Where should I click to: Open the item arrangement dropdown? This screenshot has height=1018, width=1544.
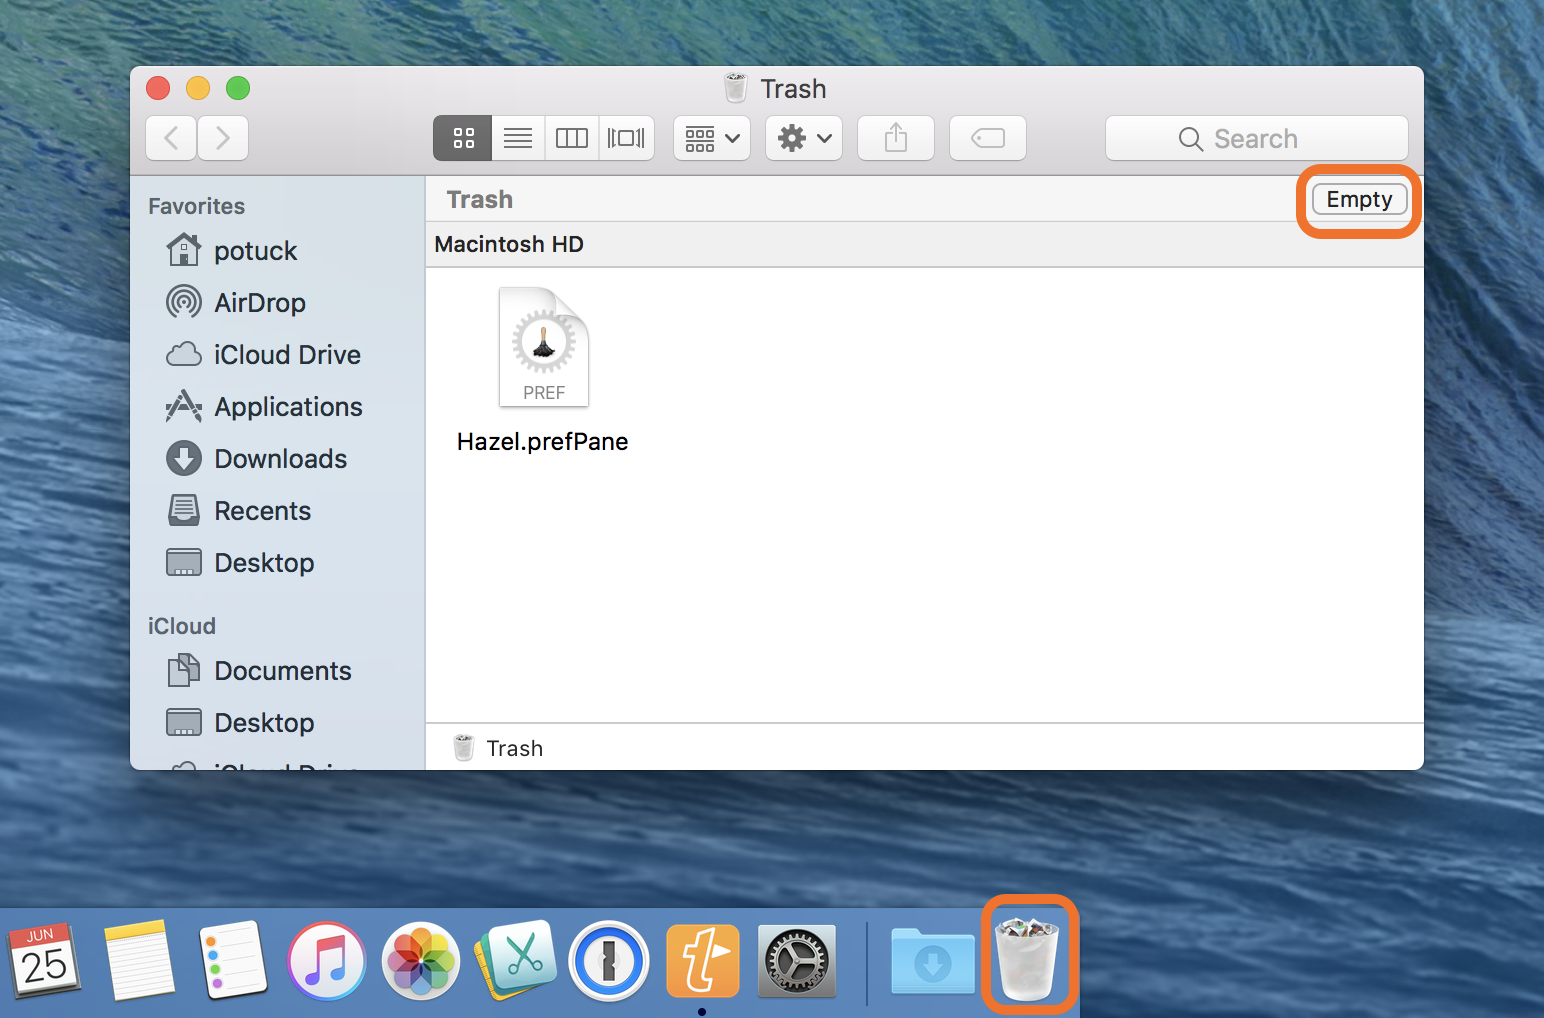712,138
